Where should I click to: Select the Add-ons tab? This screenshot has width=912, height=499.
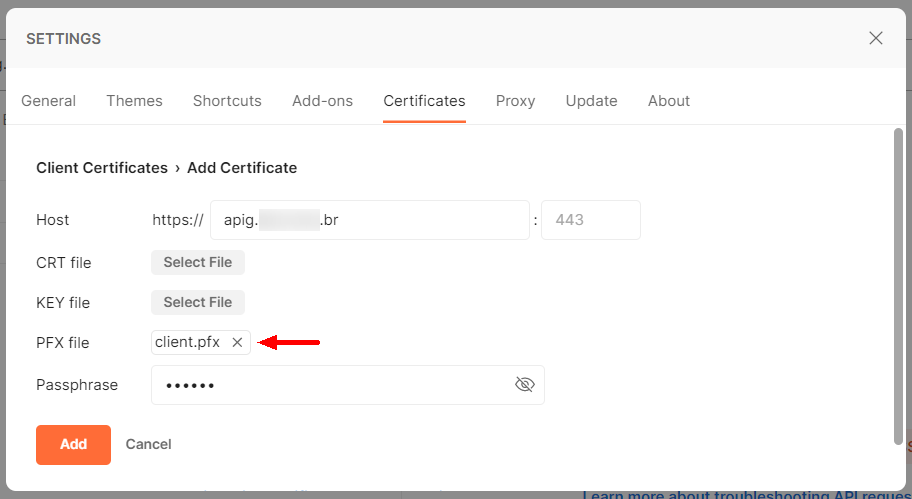pos(322,101)
